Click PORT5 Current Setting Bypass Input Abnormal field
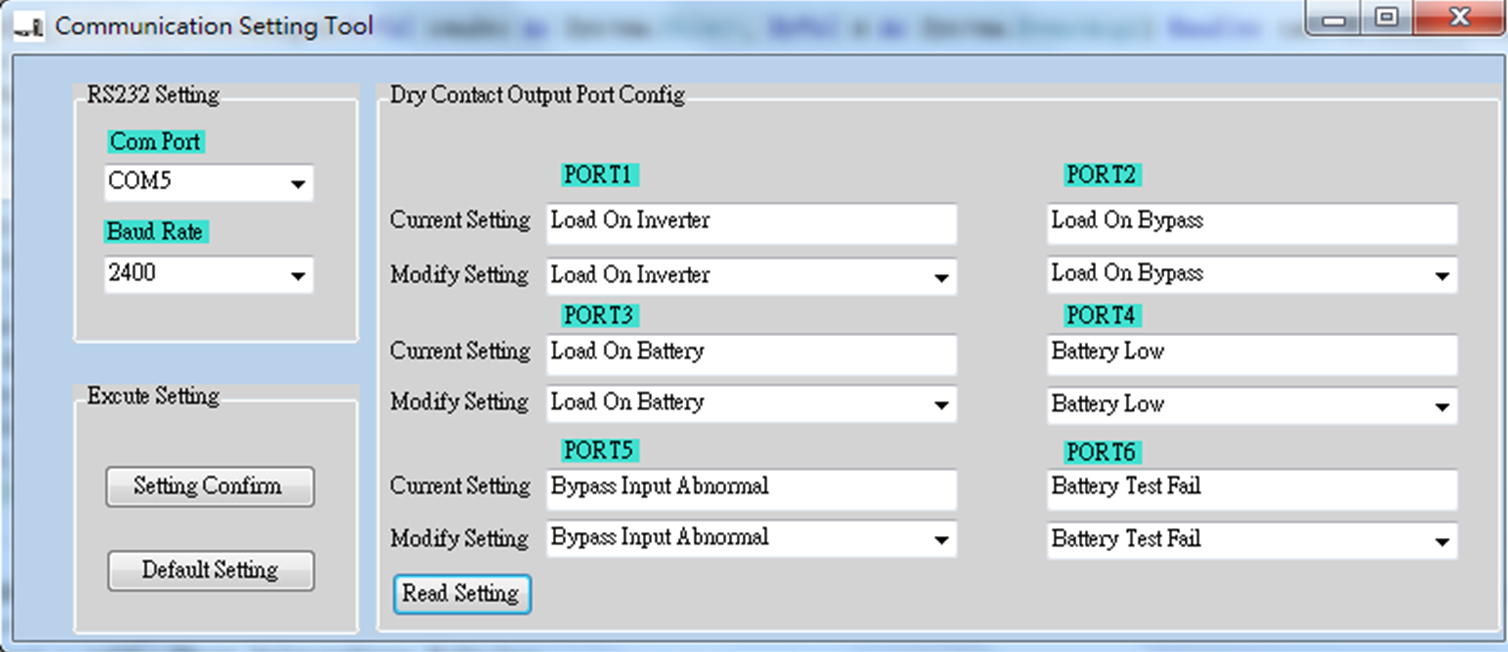 point(750,489)
